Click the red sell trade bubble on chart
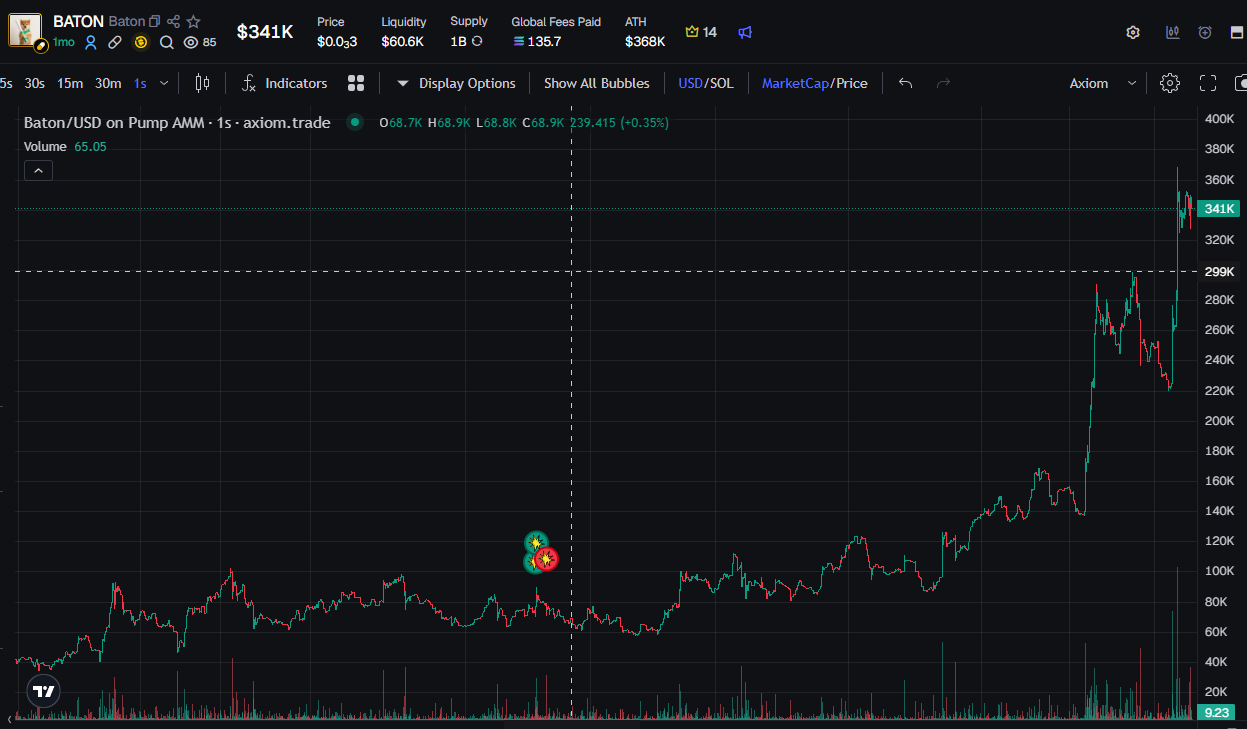Viewport: 1247px width, 729px height. click(x=546, y=560)
